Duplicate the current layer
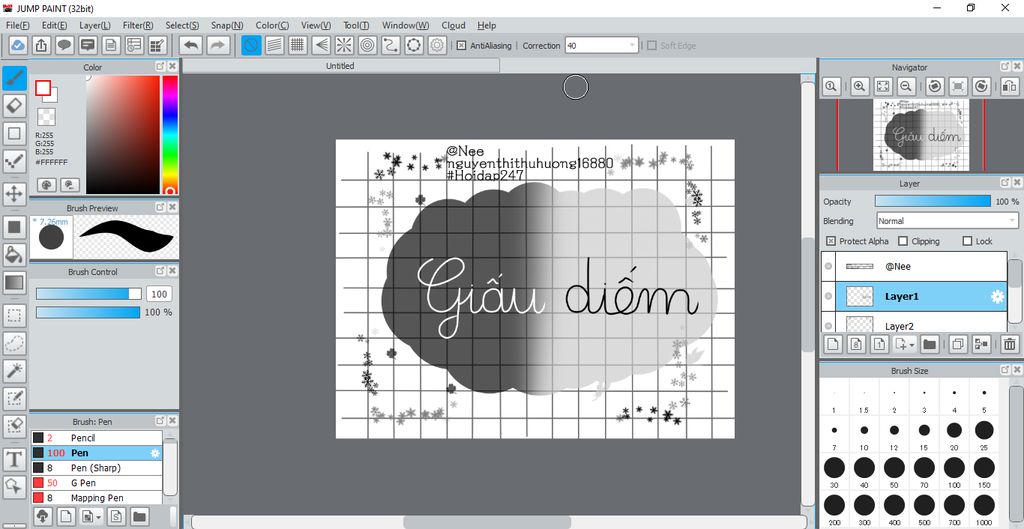 click(x=959, y=344)
